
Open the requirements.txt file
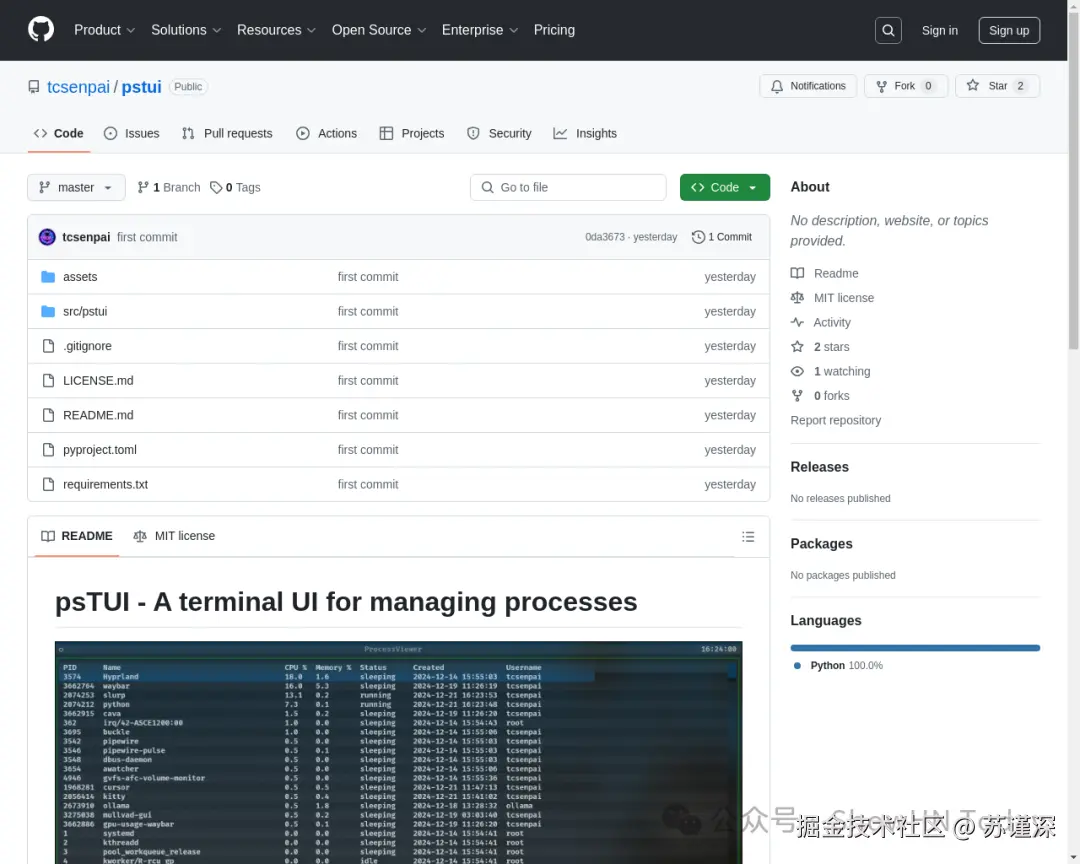point(105,484)
